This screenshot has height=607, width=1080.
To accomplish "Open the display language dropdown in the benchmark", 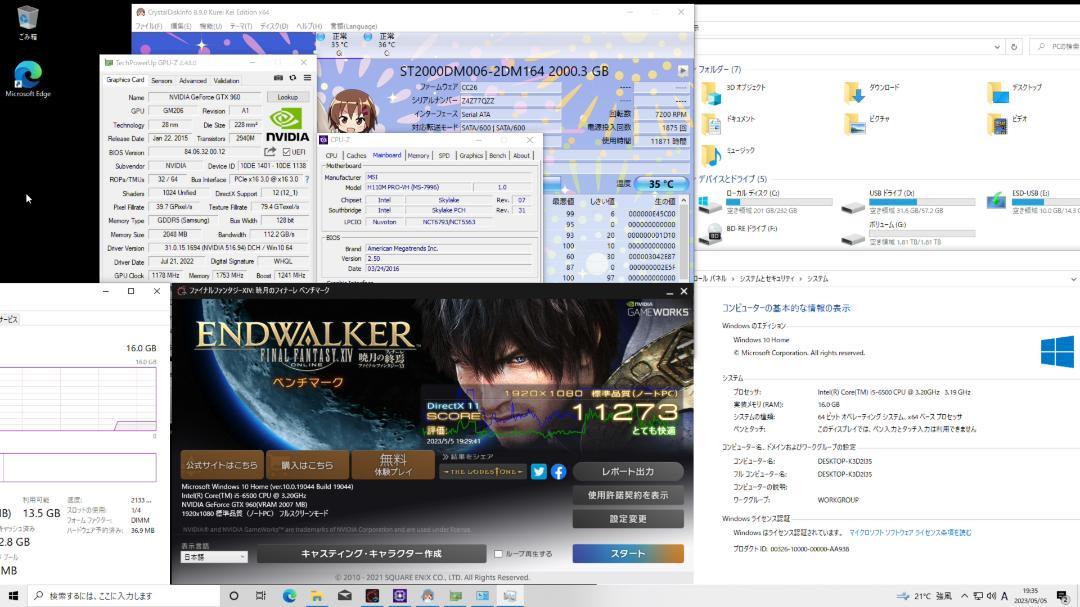I will 214,557.
